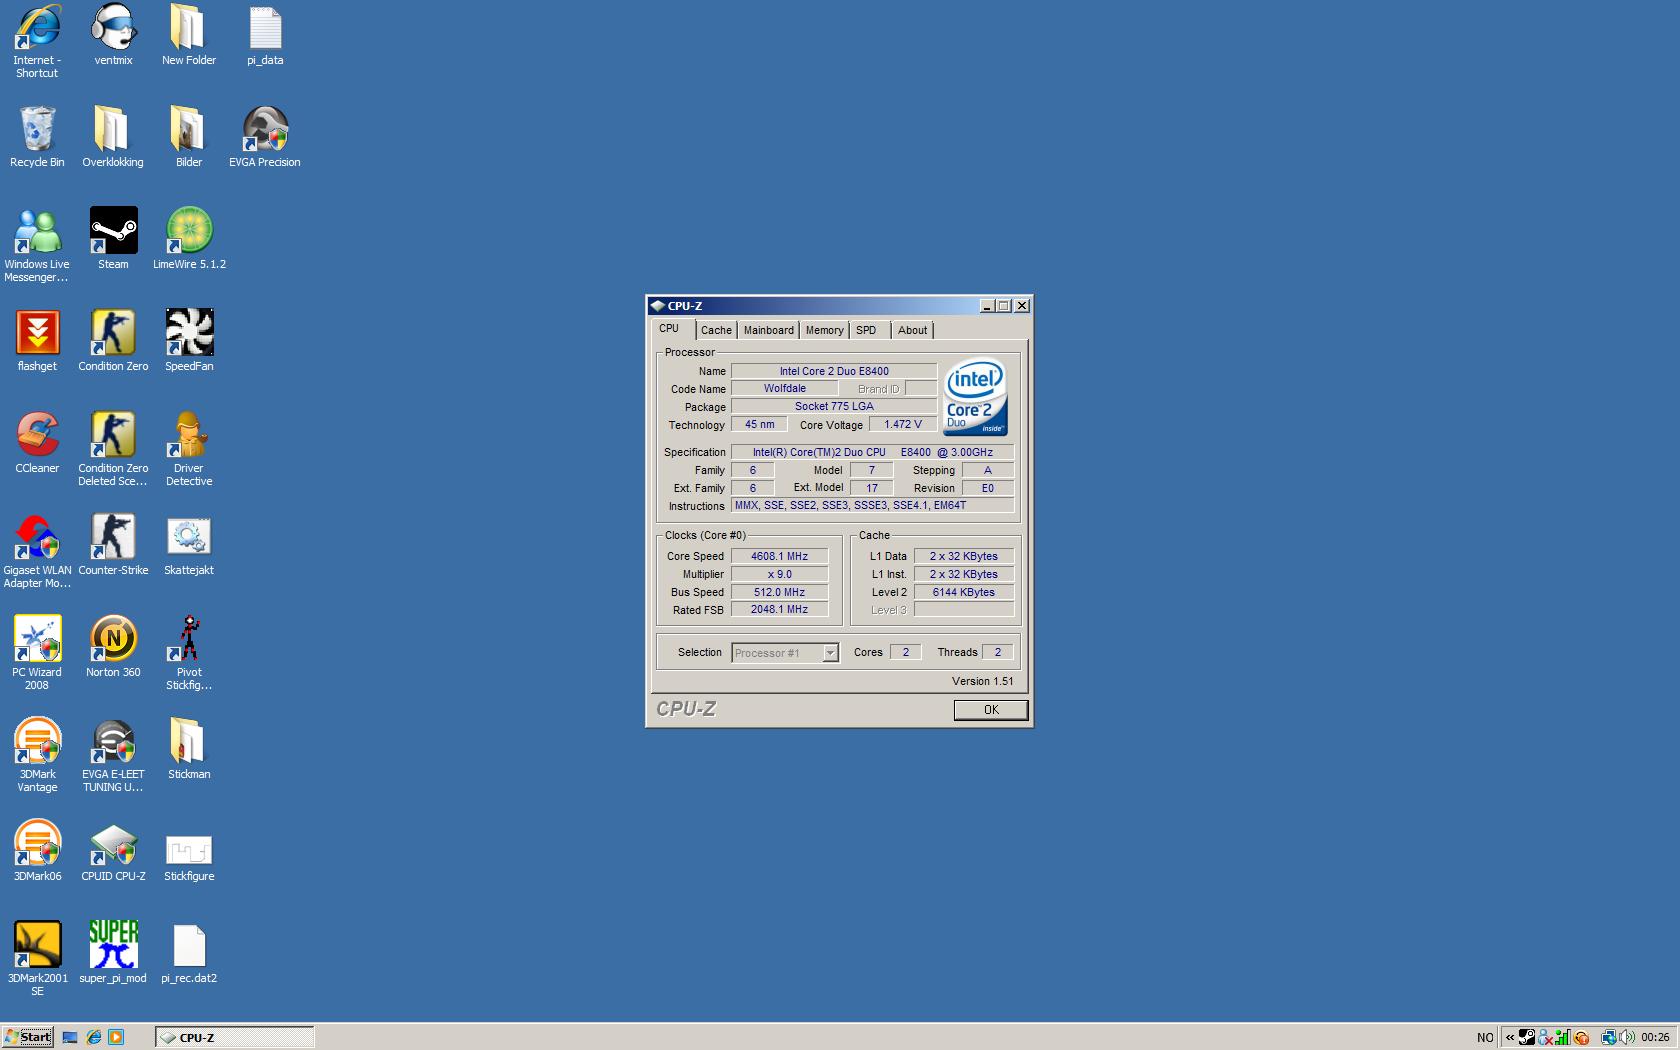Click the network connection tray icon

tap(1609, 1037)
